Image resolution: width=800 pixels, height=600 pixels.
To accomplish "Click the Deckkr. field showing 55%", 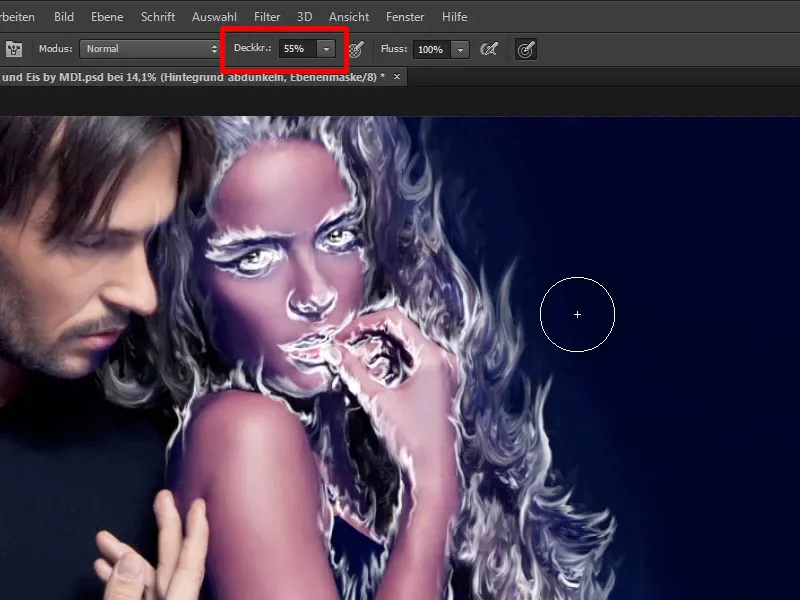I will (x=295, y=49).
